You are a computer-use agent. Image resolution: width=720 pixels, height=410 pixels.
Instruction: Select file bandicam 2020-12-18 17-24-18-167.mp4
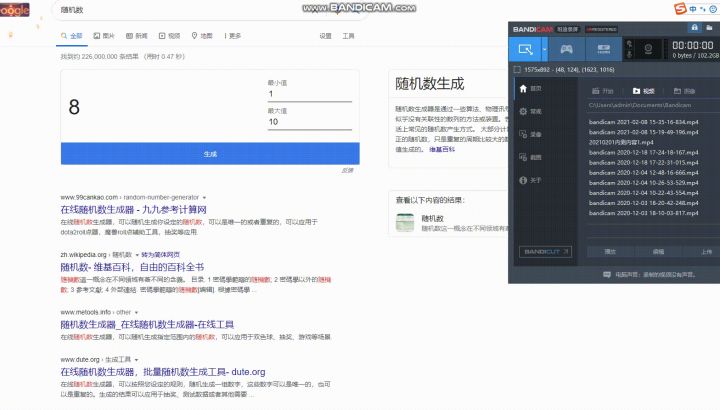[643, 152]
